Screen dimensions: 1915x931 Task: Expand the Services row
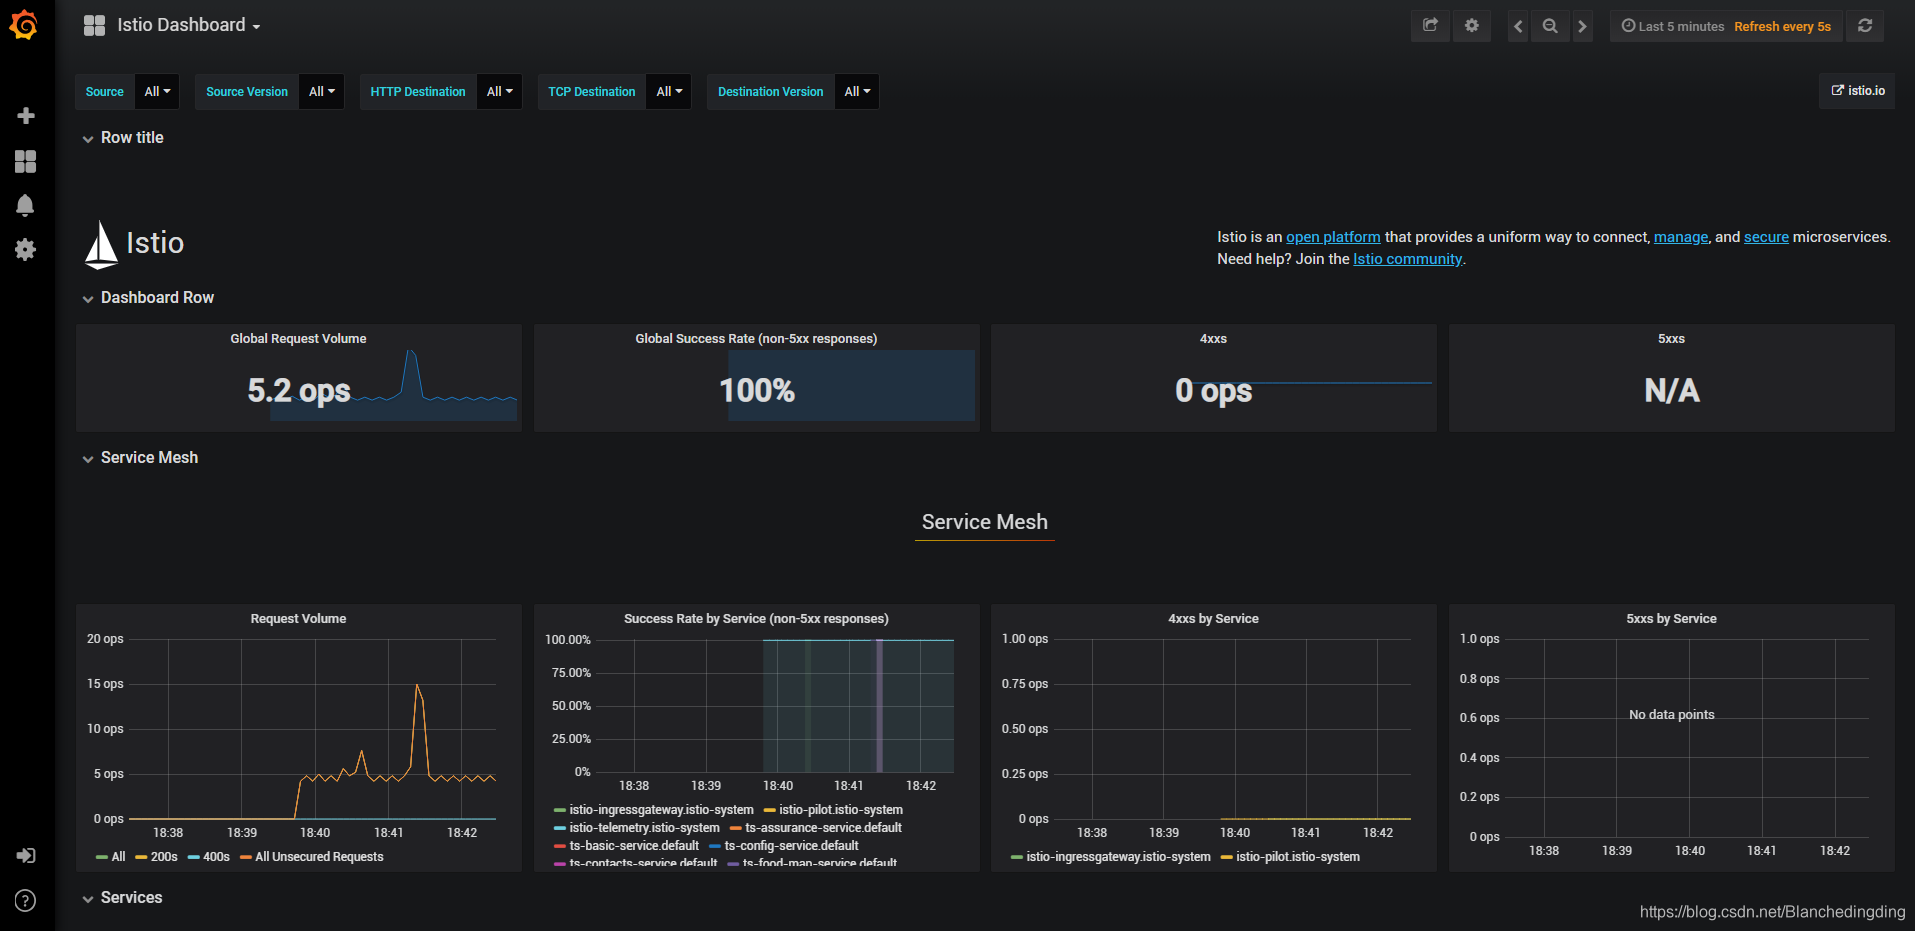(122, 898)
